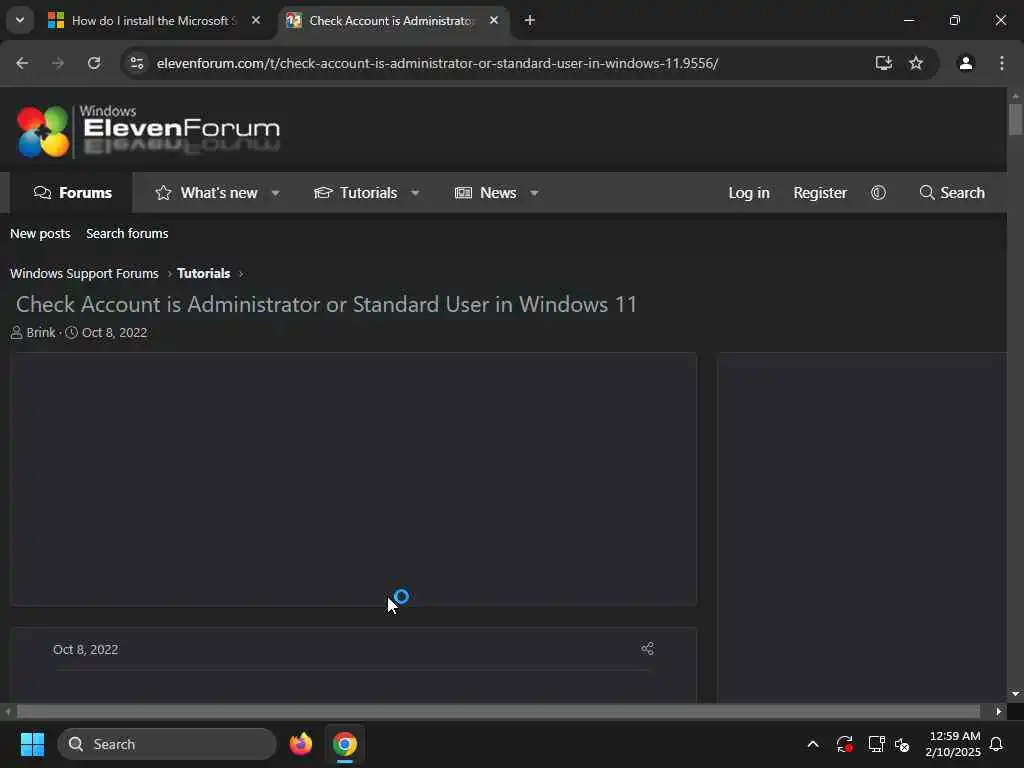Open Chrome three-dot menu
Screen dimensions: 1024x768
tap(1001, 63)
